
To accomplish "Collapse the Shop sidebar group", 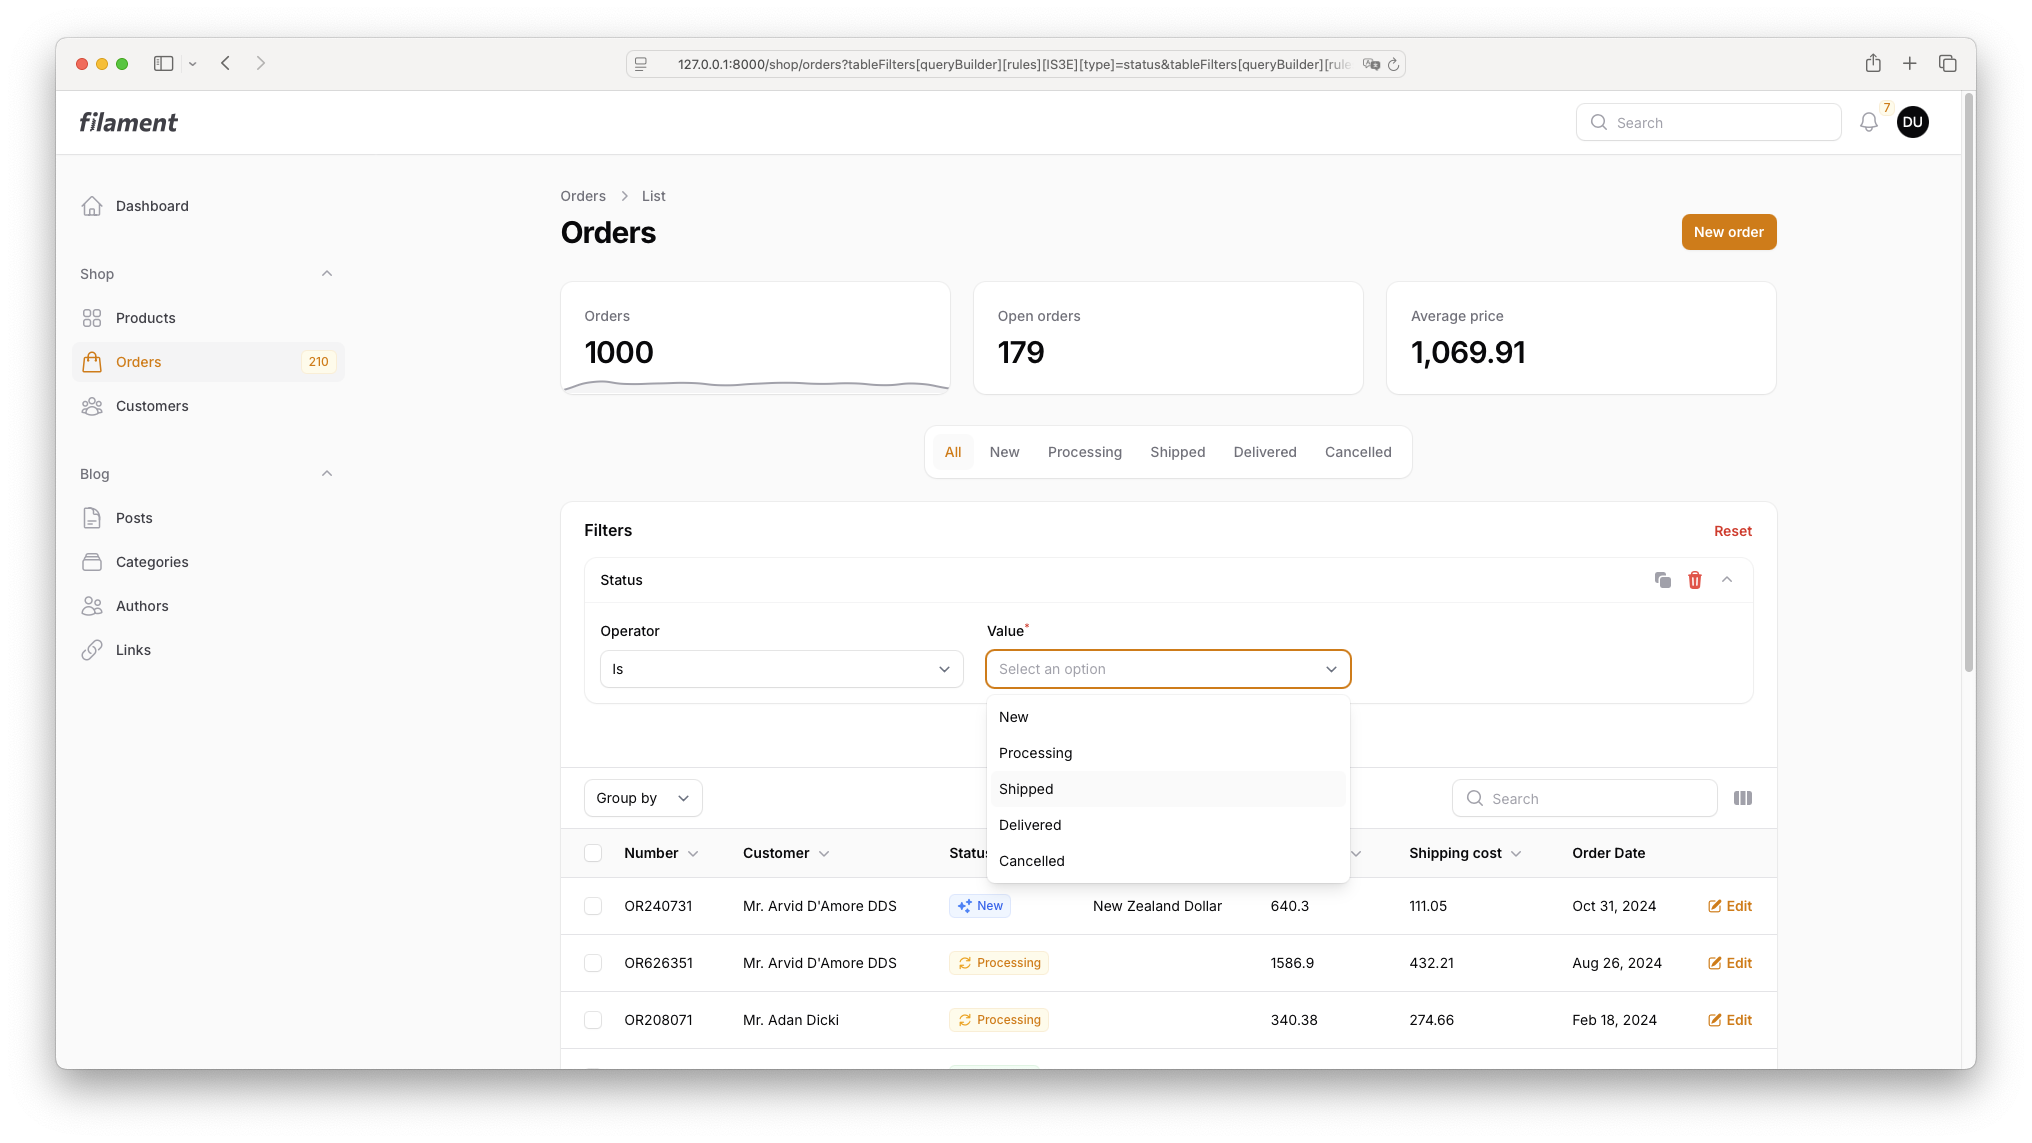I will (326, 274).
